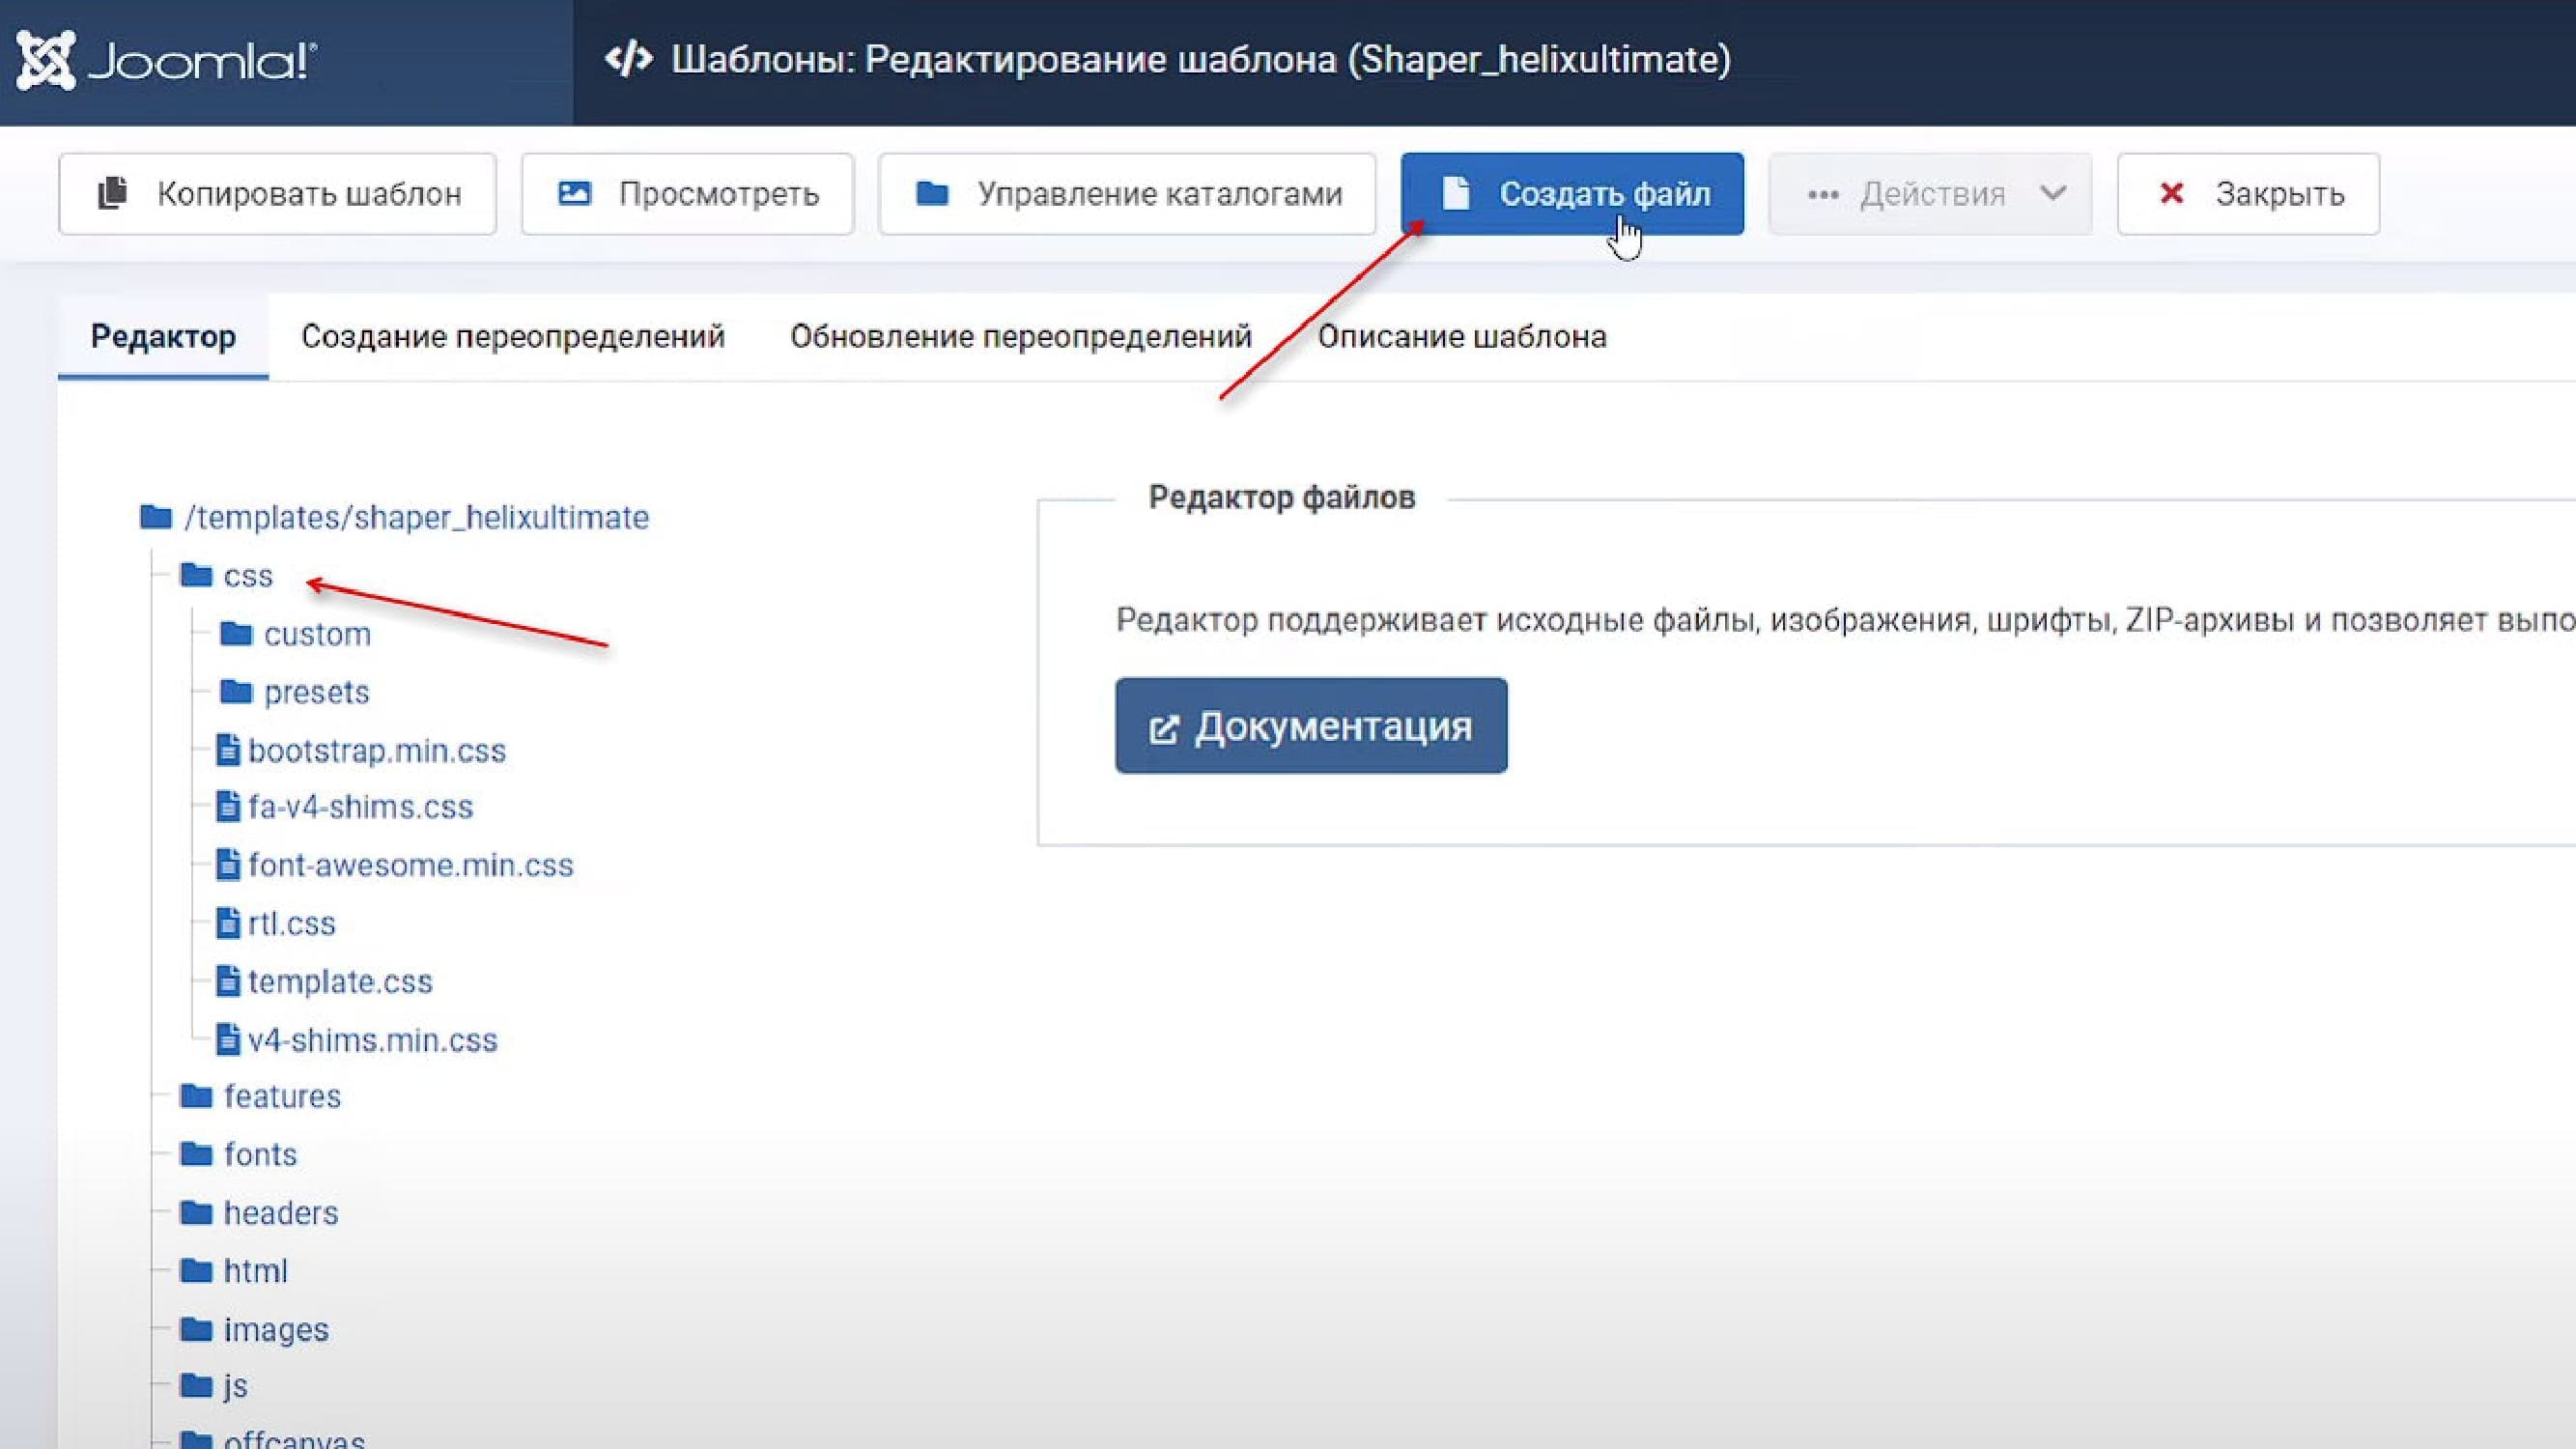Click the code brackets icon in title

(629, 60)
